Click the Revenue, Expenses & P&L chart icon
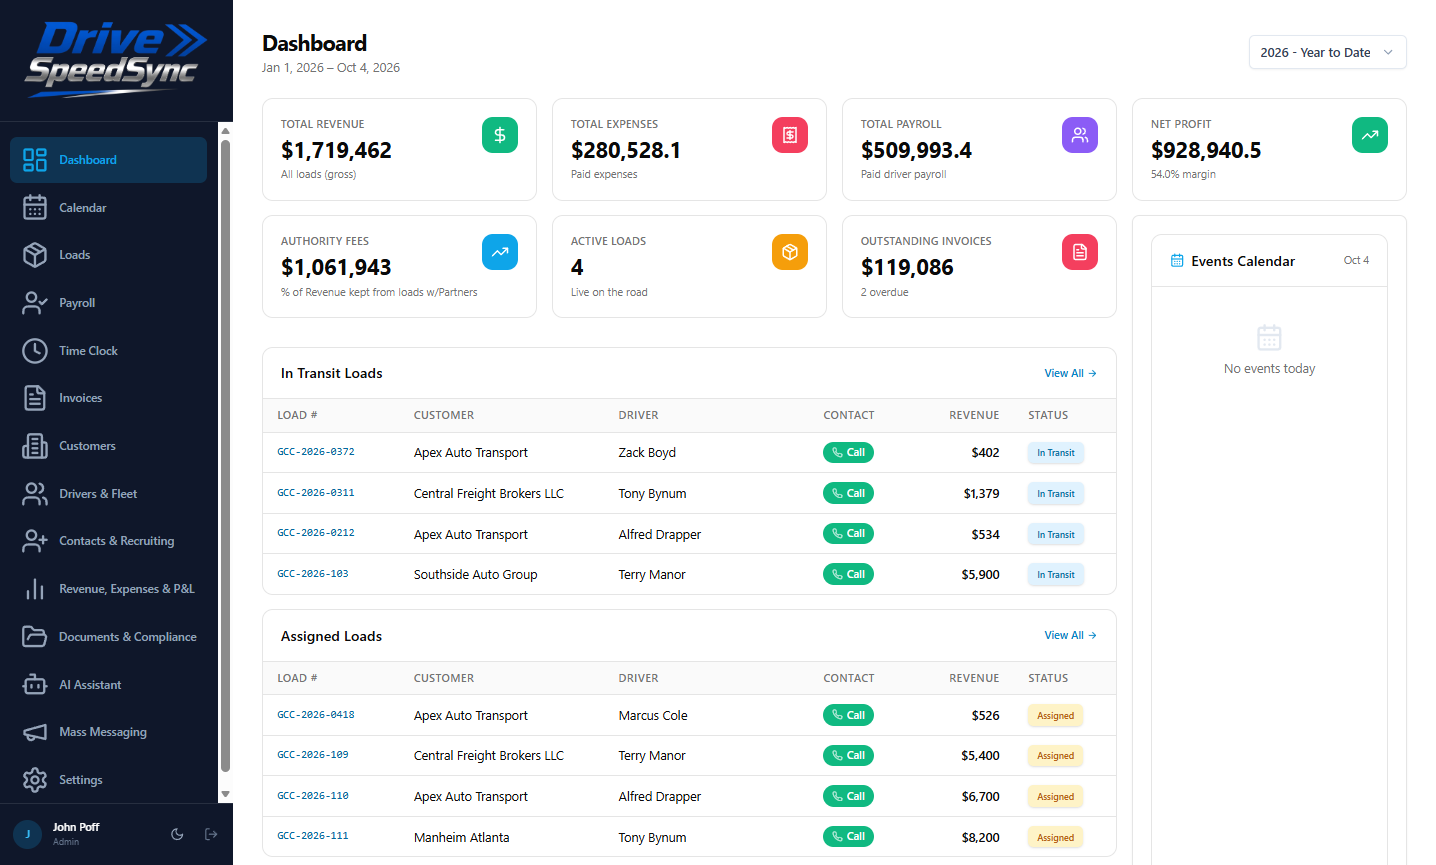Viewport: 1436px width, 865px height. click(x=35, y=589)
